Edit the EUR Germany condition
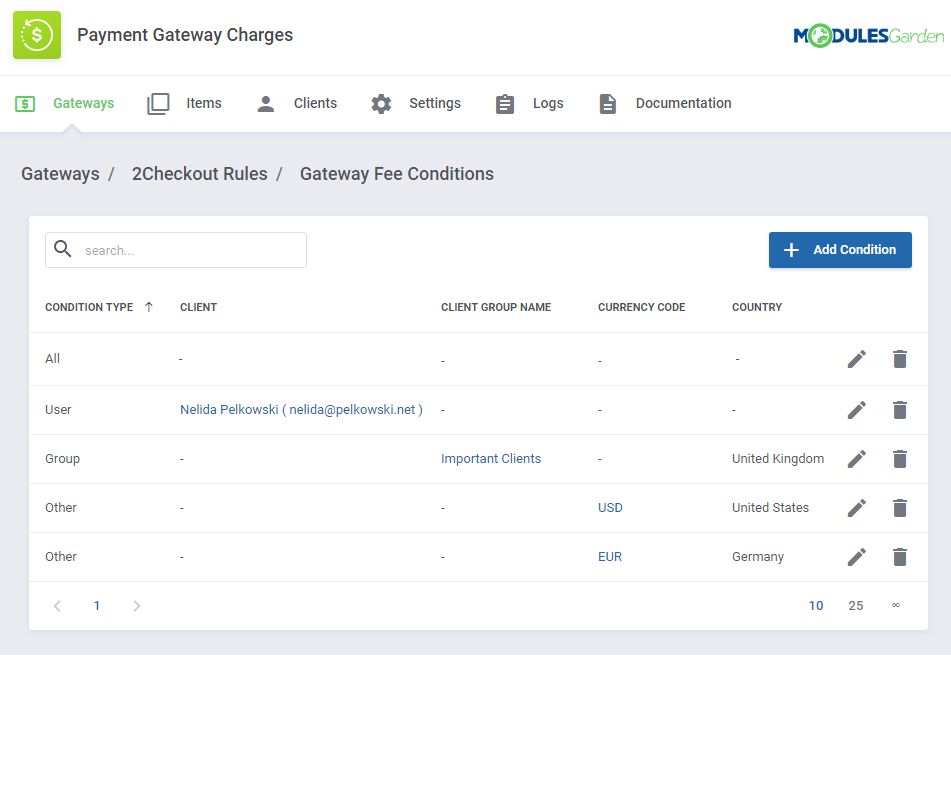Viewport: 951px width, 786px height. tap(856, 557)
